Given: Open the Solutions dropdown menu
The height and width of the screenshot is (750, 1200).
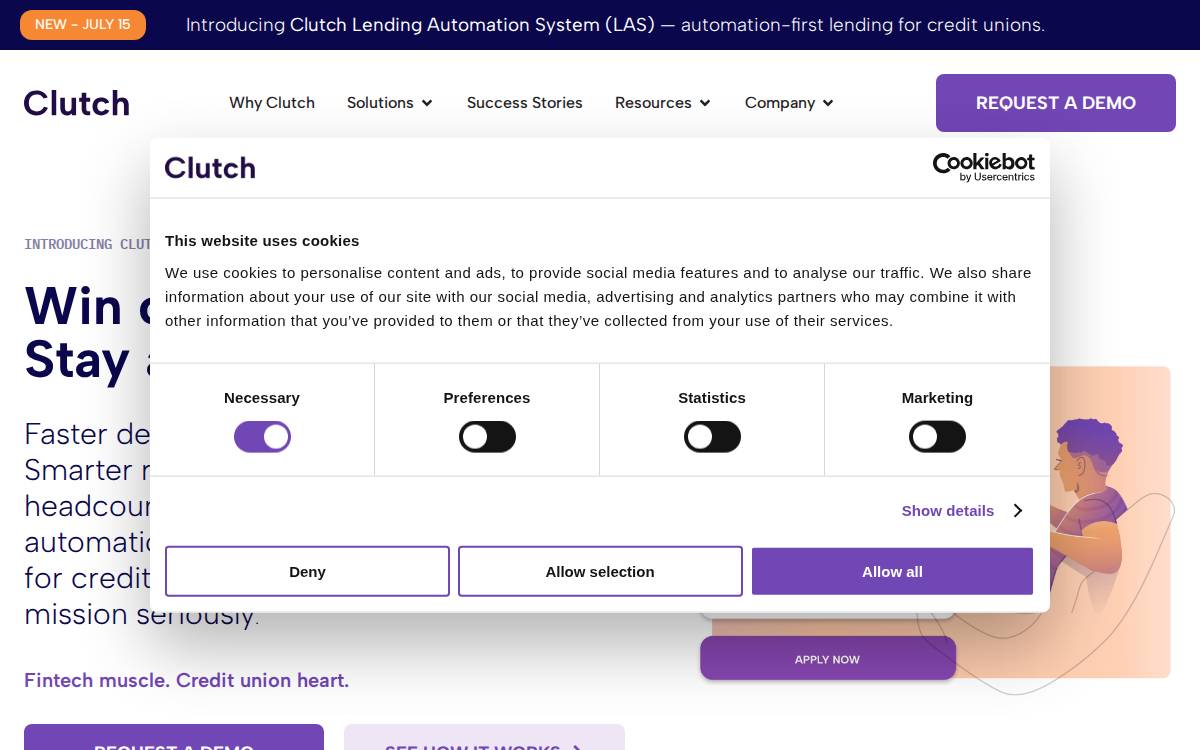Looking at the screenshot, I should (x=390, y=103).
